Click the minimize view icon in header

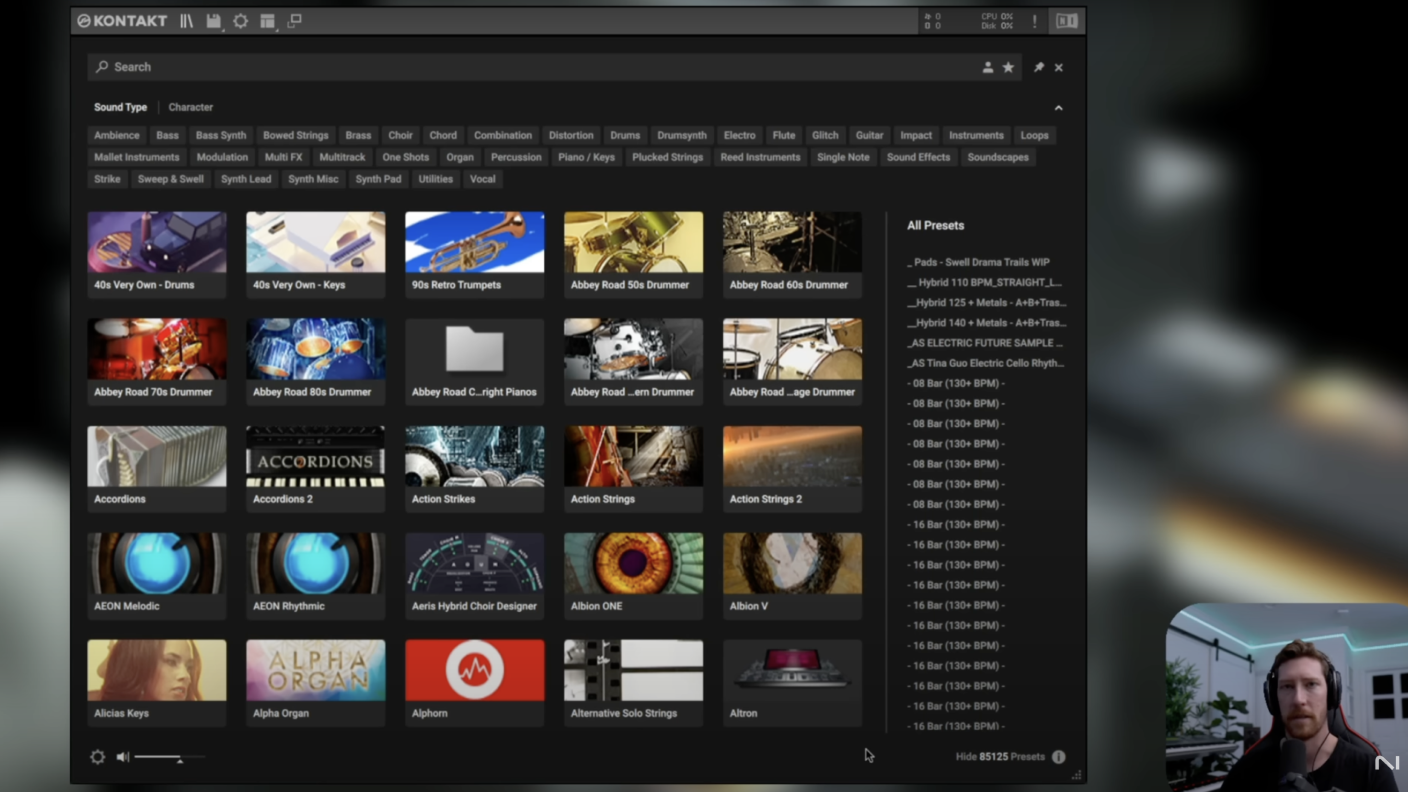click(x=294, y=21)
